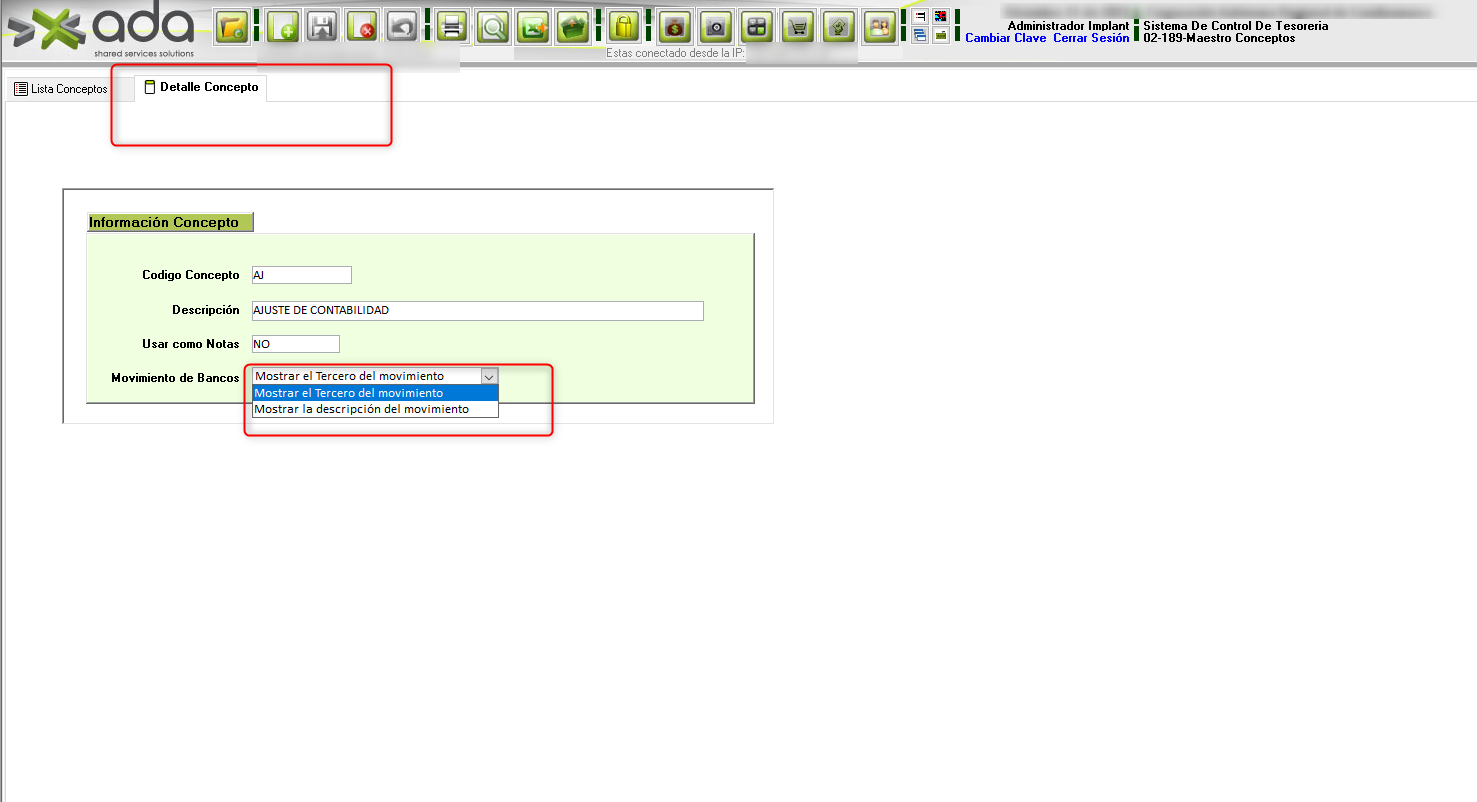The image size is (1477, 802).
Task: Switch to the Lista Conceptos tab
Action: point(61,89)
